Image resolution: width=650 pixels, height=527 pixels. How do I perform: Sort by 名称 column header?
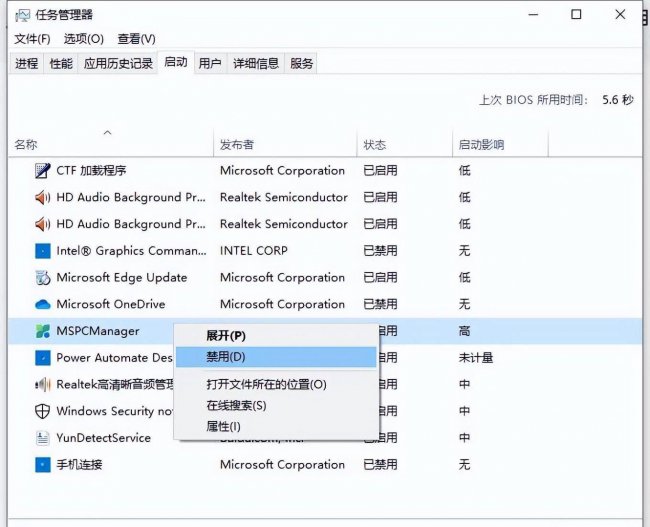(x=111, y=144)
